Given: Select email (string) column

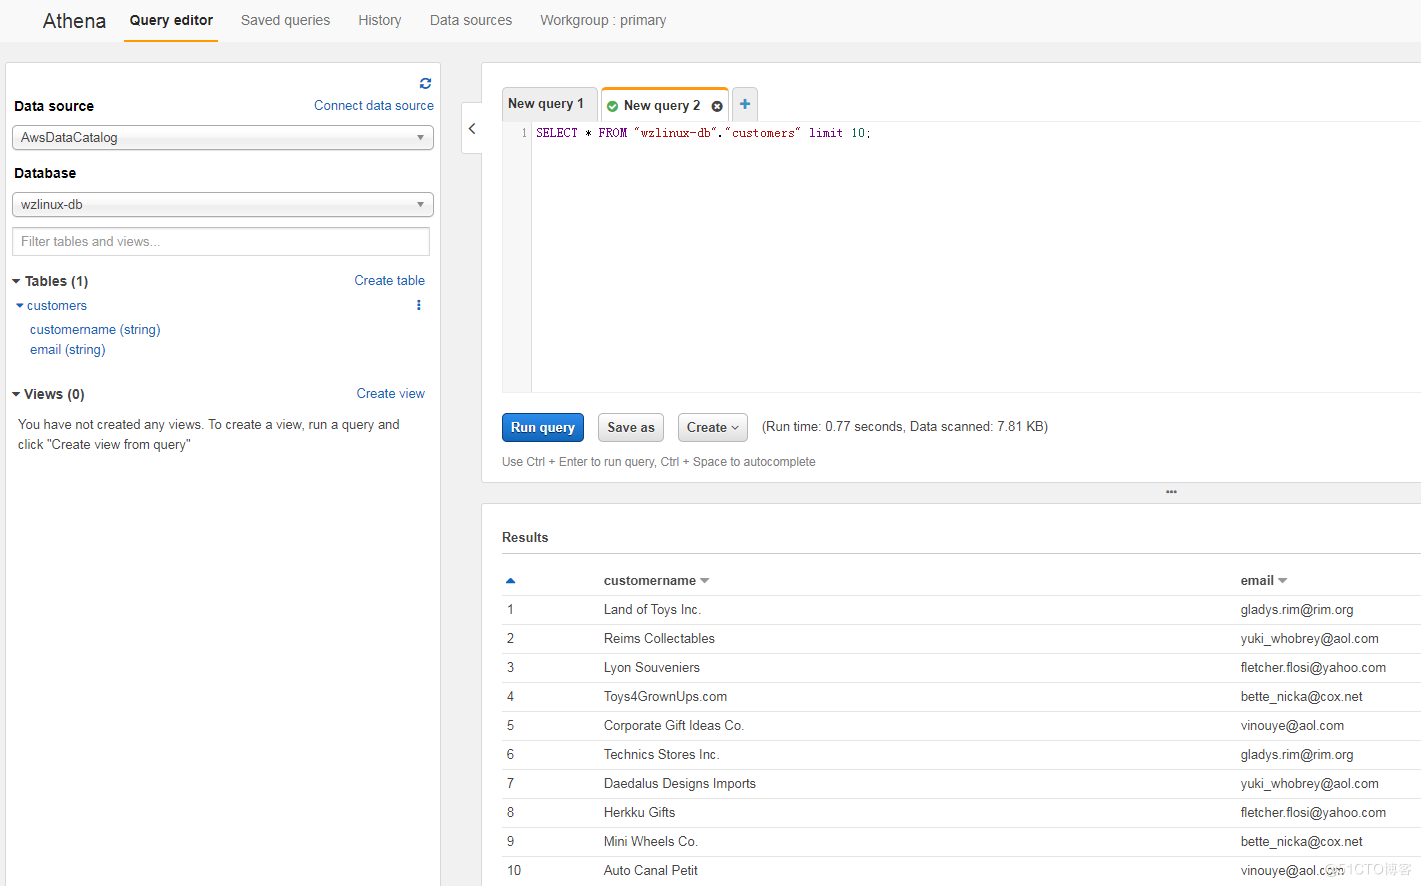Looking at the screenshot, I should point(68,350).
